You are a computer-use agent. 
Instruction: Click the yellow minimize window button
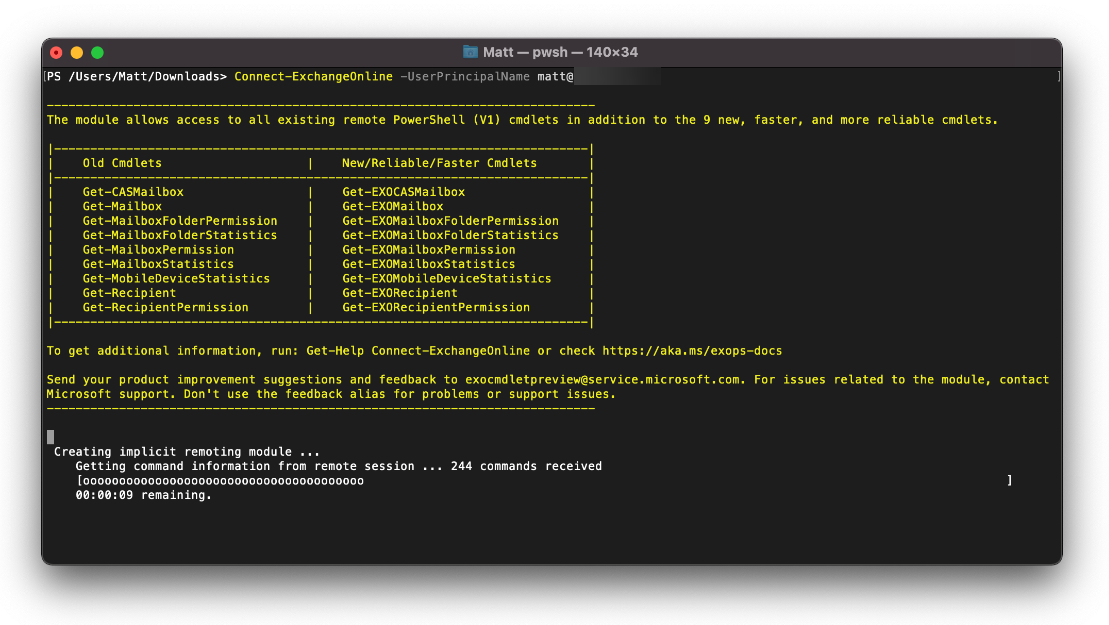click(77, 52)
